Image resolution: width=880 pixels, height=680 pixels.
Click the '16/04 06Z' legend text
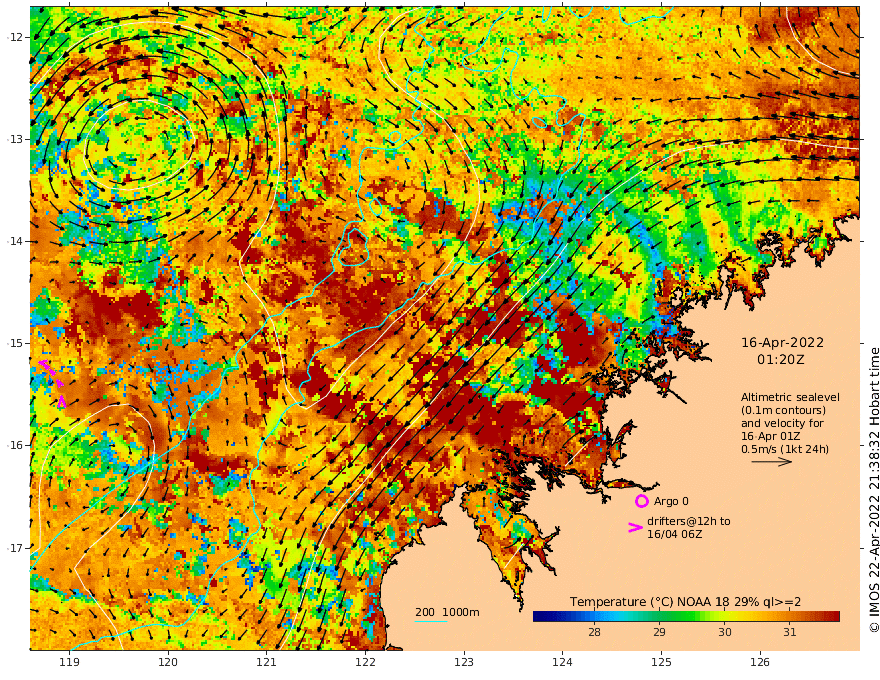tap(674, 534)
